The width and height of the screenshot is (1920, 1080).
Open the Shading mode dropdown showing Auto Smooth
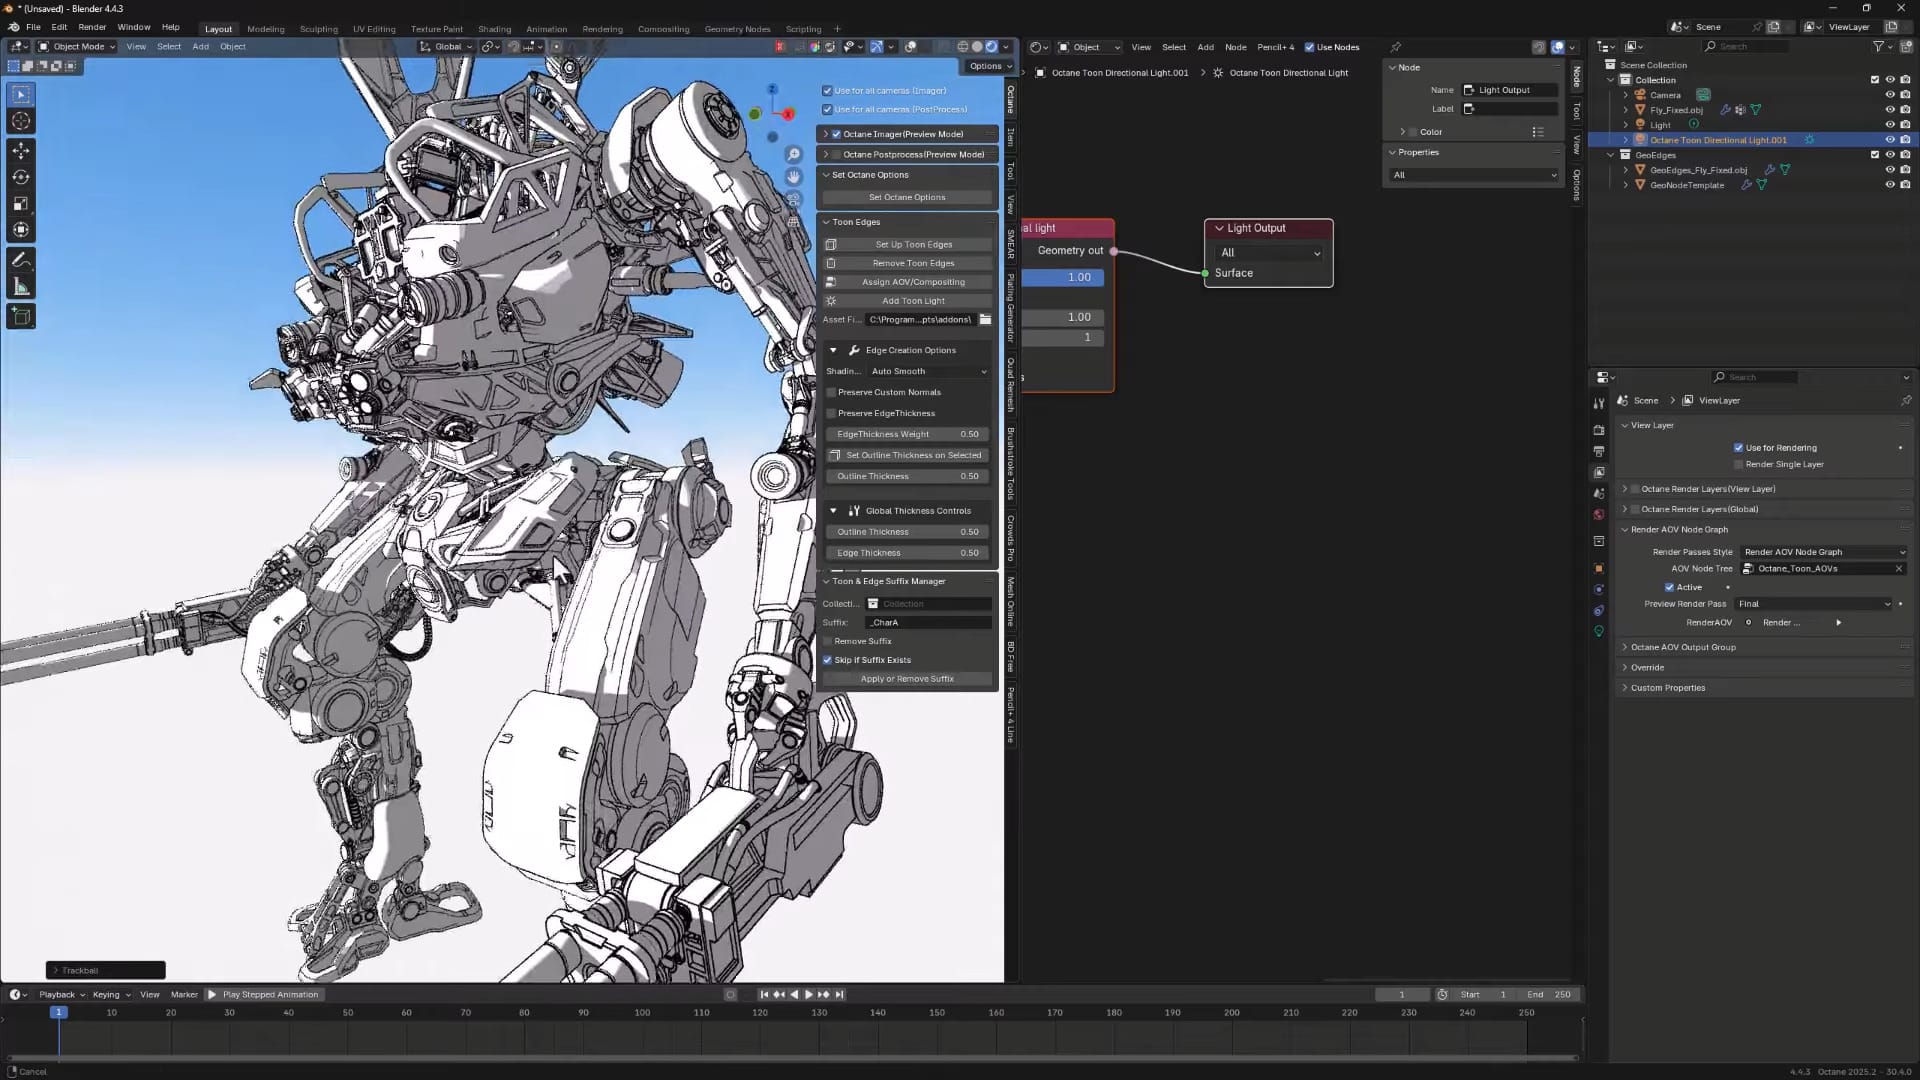[927, 371]
